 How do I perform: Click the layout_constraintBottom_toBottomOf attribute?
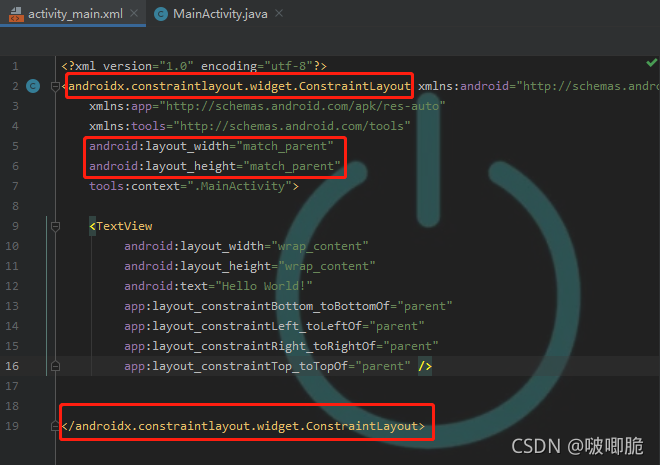pos(288,306)
